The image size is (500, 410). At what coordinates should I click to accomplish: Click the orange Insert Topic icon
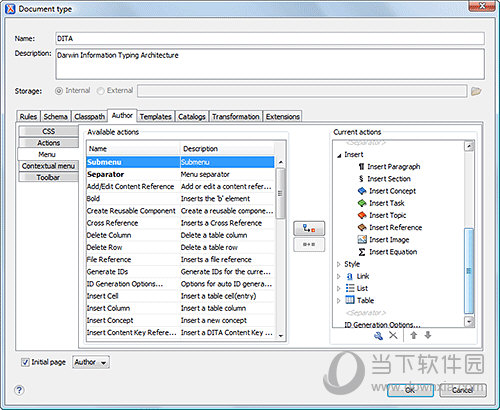pos(362,215)
